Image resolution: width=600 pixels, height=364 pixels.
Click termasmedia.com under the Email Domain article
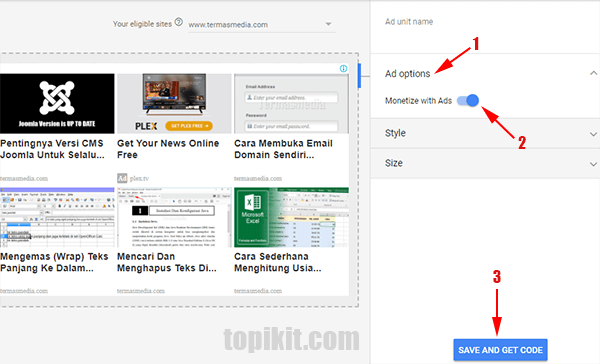(258, 178)
